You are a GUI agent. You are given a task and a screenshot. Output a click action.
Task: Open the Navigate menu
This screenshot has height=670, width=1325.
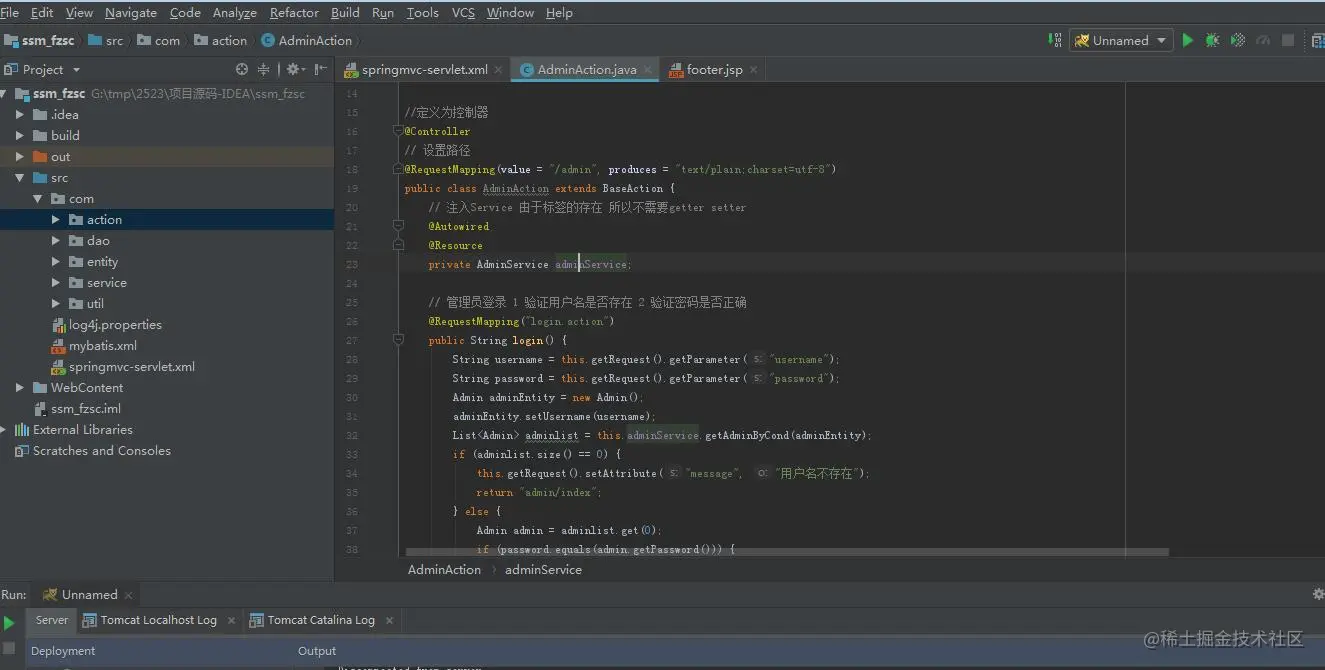pos(131,13)
